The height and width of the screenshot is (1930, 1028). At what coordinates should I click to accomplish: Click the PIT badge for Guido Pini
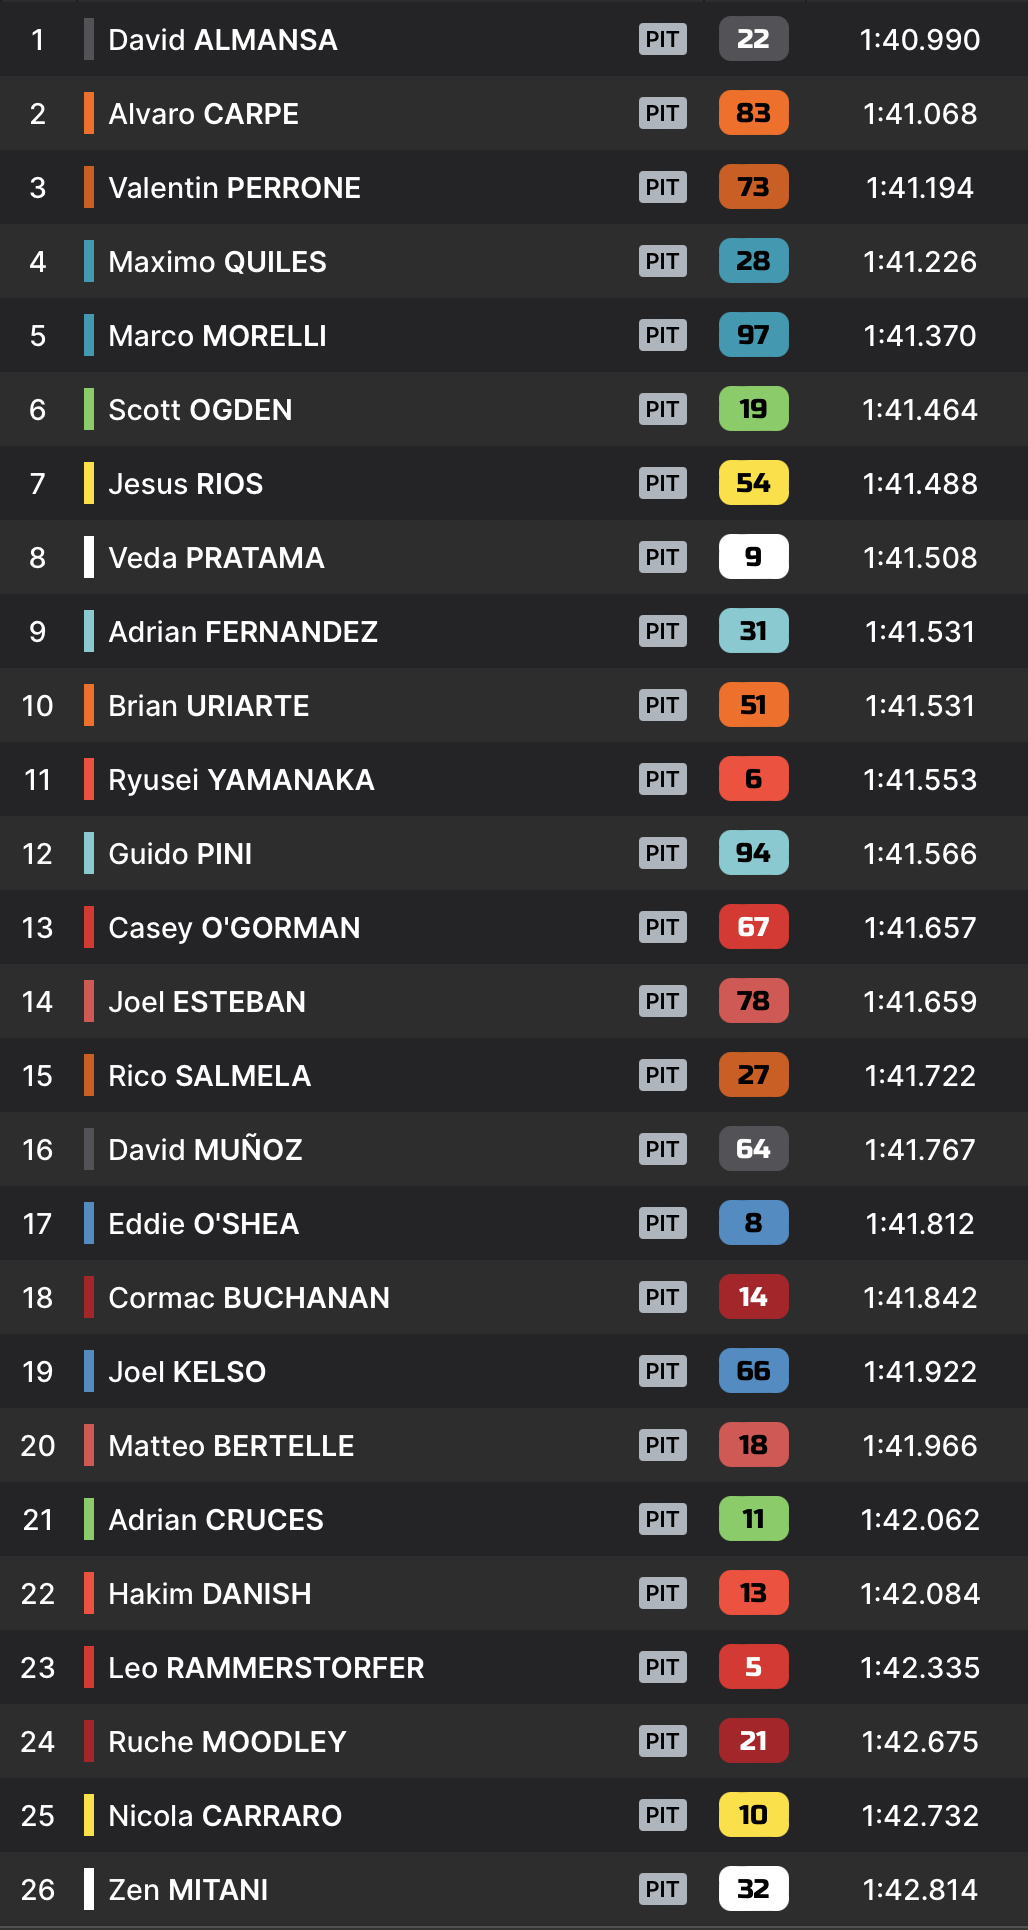[662, 853]
